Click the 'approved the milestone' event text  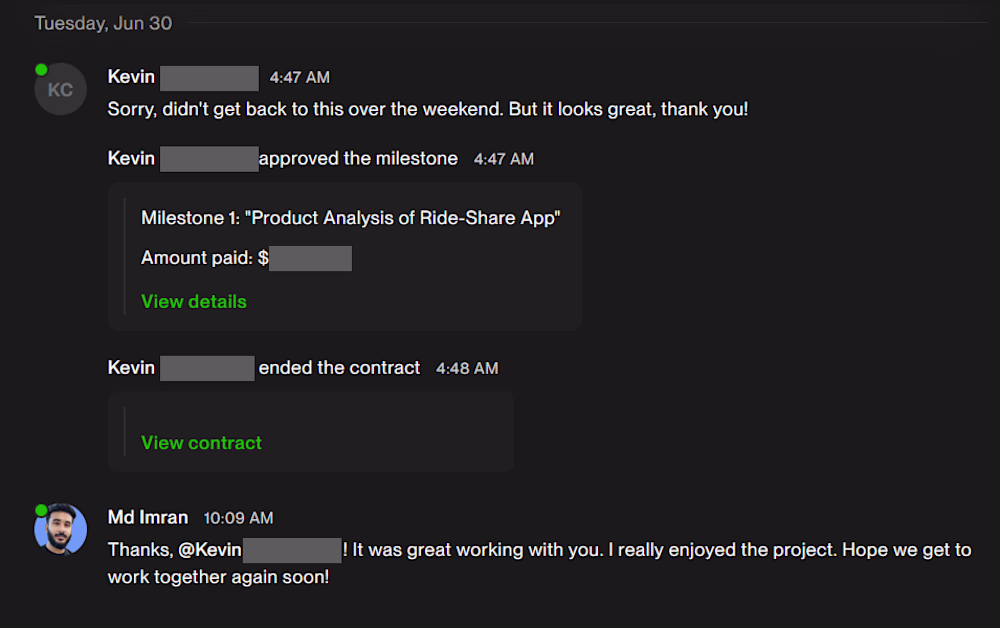tap(358, 158)
